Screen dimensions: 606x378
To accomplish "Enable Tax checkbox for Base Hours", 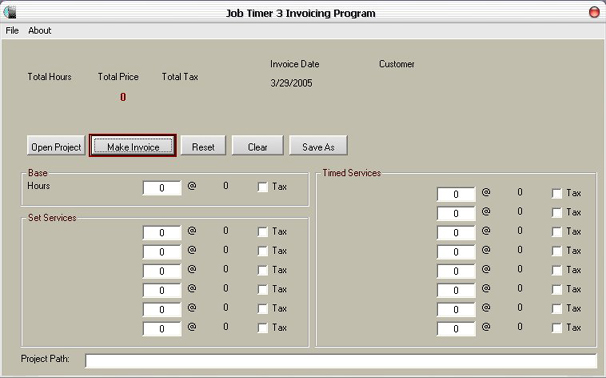I will [x=263, y=187].
